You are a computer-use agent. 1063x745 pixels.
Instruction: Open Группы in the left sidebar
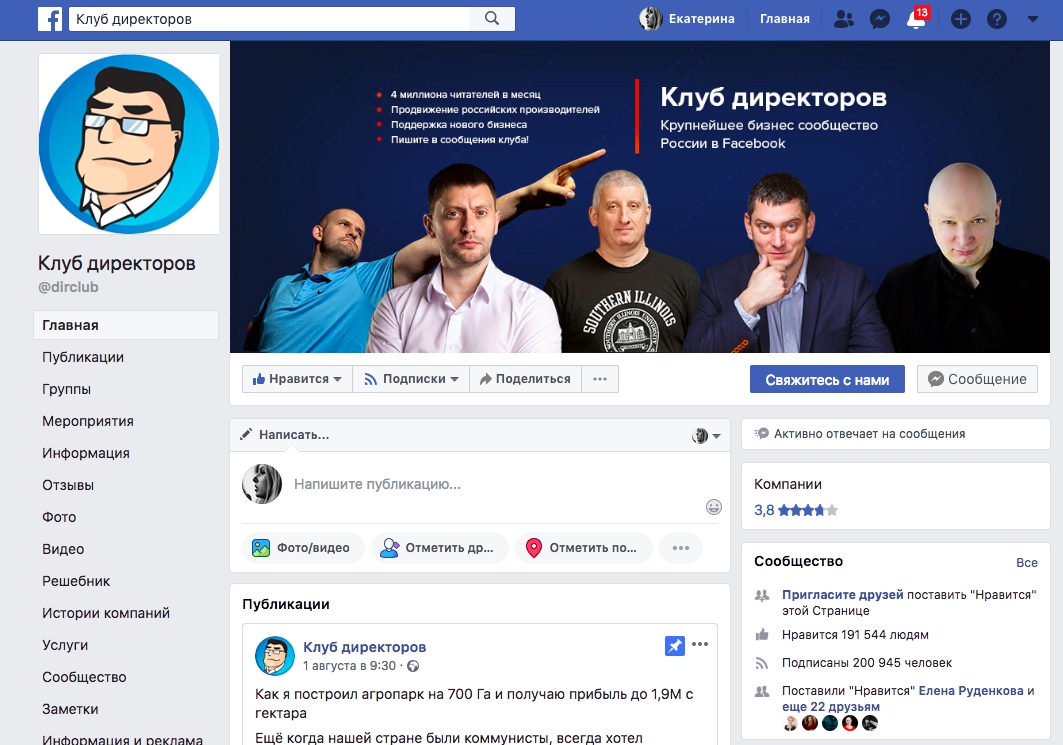pos(66,389)
